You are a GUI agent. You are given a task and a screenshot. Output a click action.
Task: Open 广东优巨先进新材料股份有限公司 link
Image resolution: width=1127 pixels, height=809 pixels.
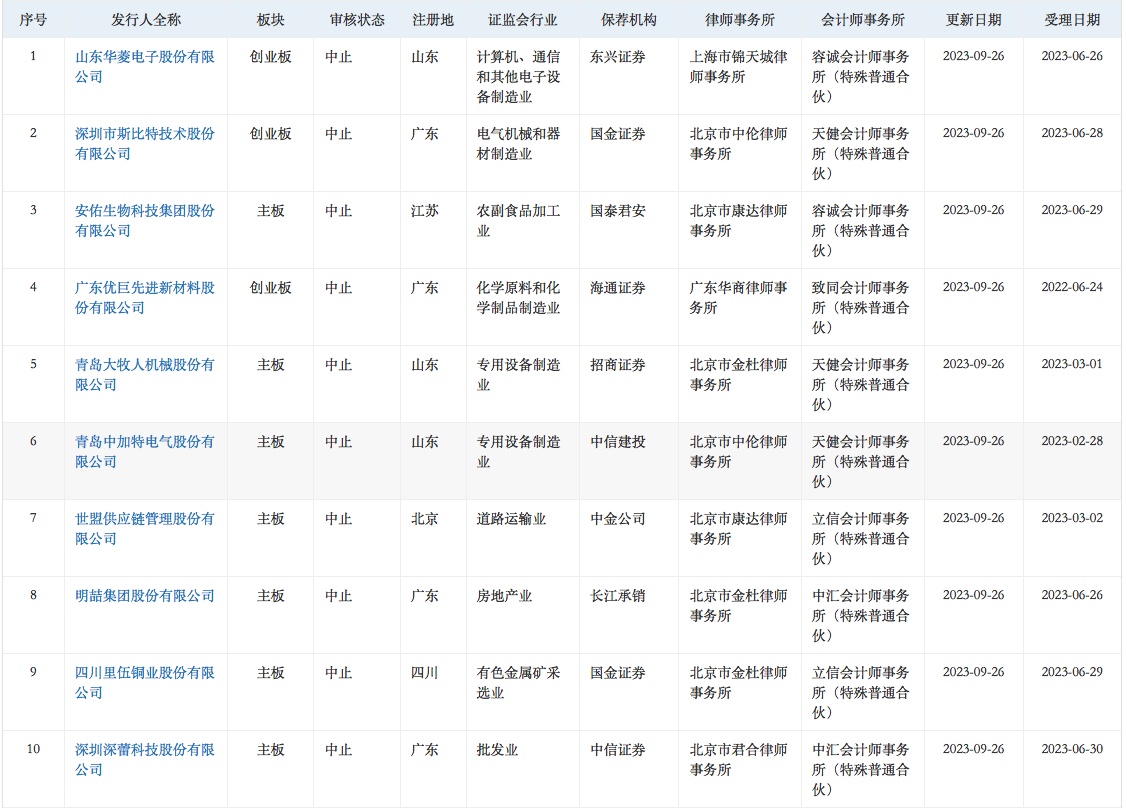(144, 297)
